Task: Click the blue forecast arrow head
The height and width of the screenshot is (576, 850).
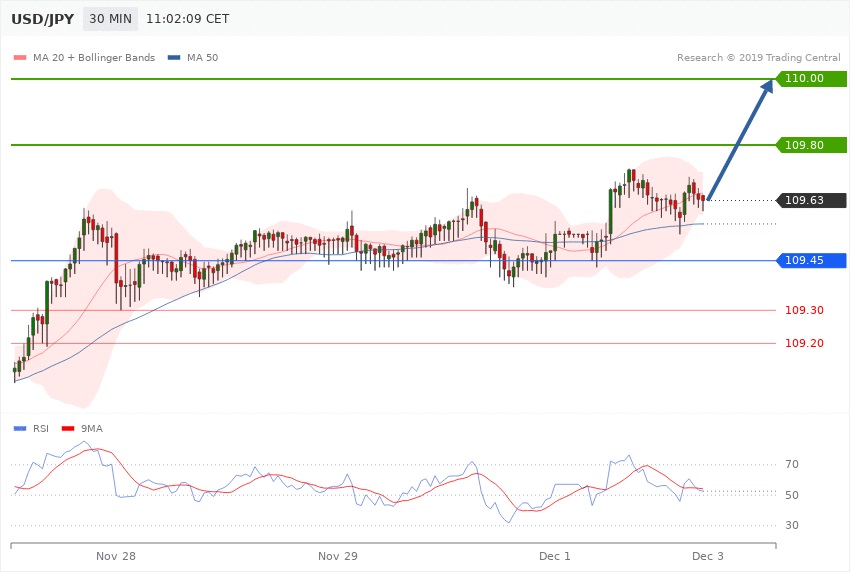Action: tap(768, 88)
